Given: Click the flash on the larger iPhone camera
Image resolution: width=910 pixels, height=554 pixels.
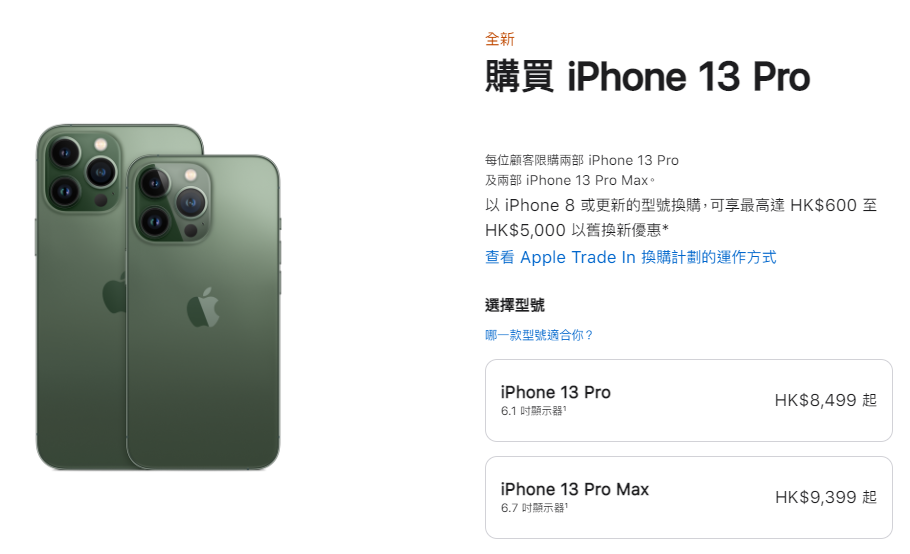Looking at the screenshot, I should (x=101, y=144).
